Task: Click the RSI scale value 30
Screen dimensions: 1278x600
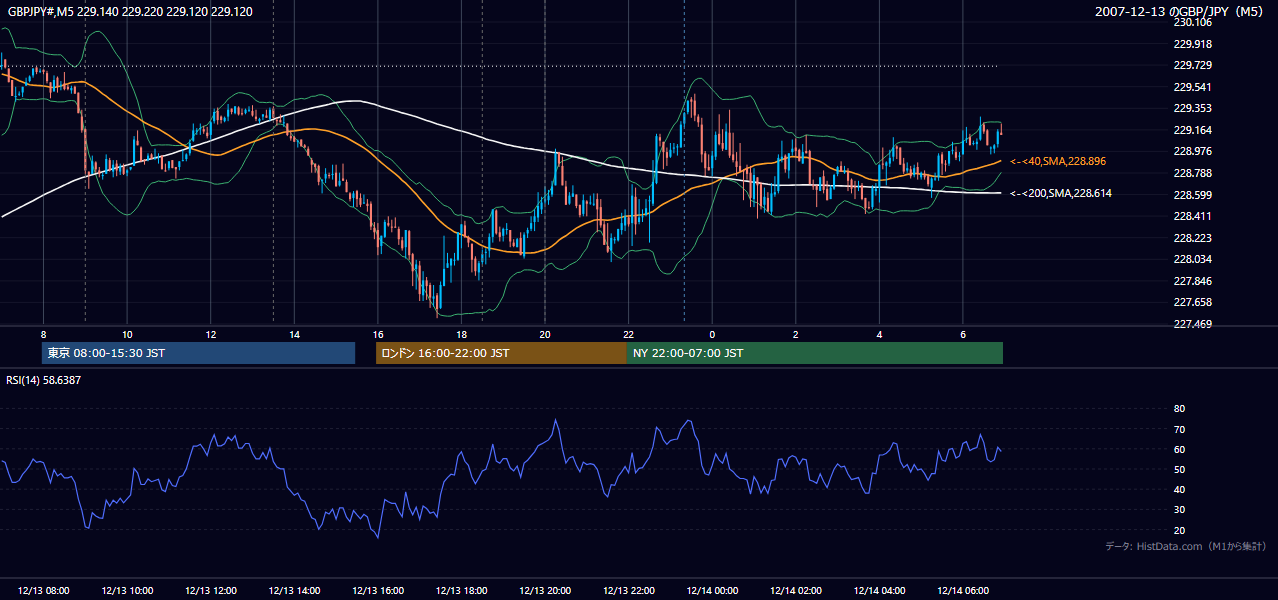Action: tap(1179, 510)
